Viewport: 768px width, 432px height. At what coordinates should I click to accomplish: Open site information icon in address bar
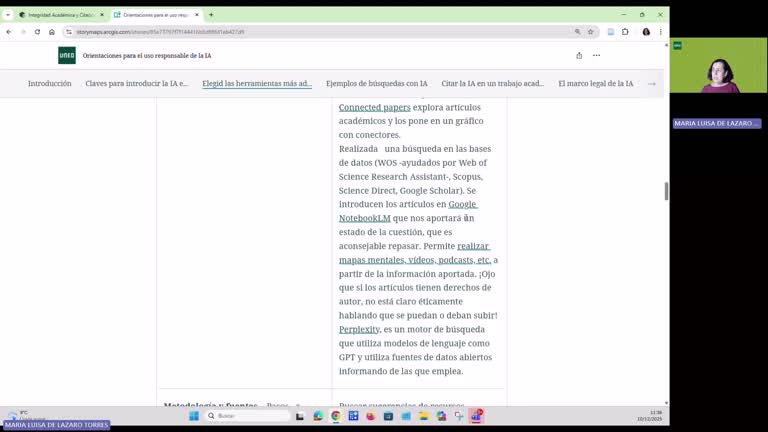tap(69, 32)
